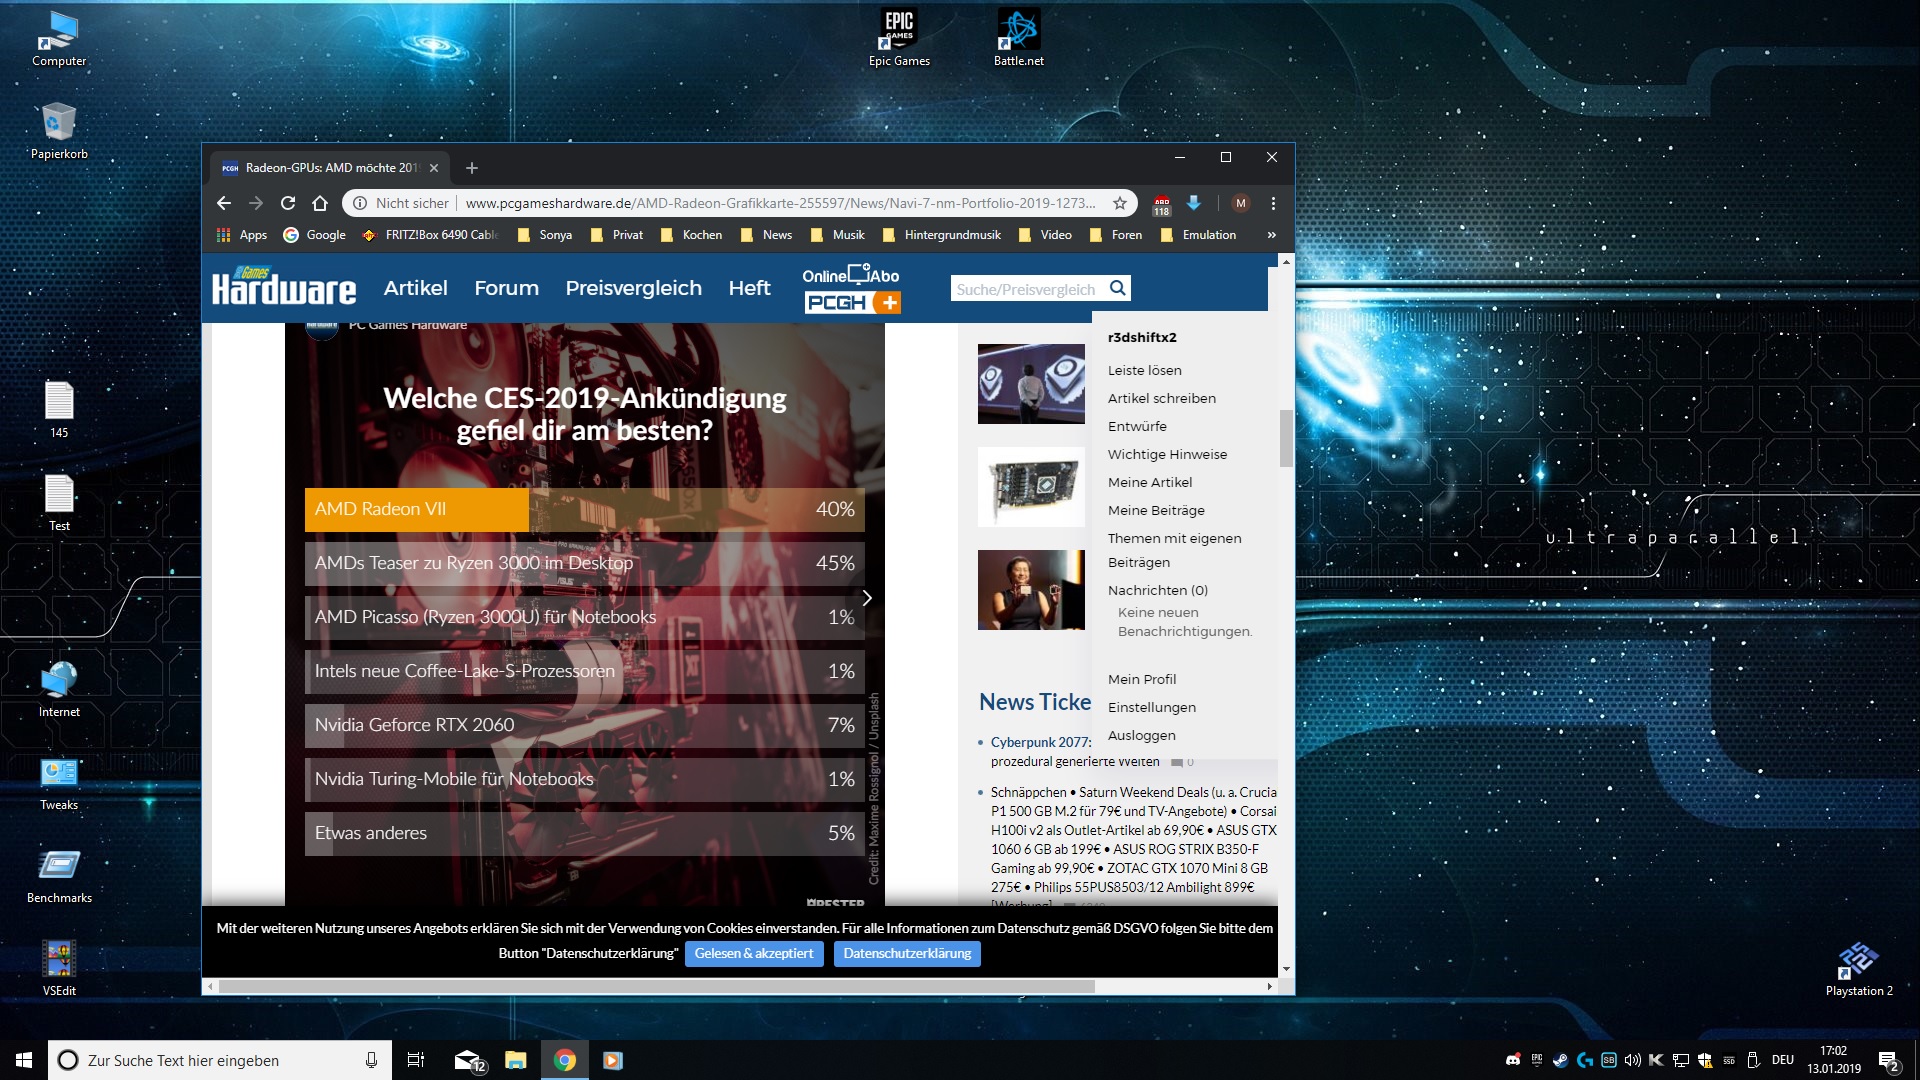Viewport: 1920px width, 1080px height.
Task: Open the Forum menu item
Action: click(506, 288)
